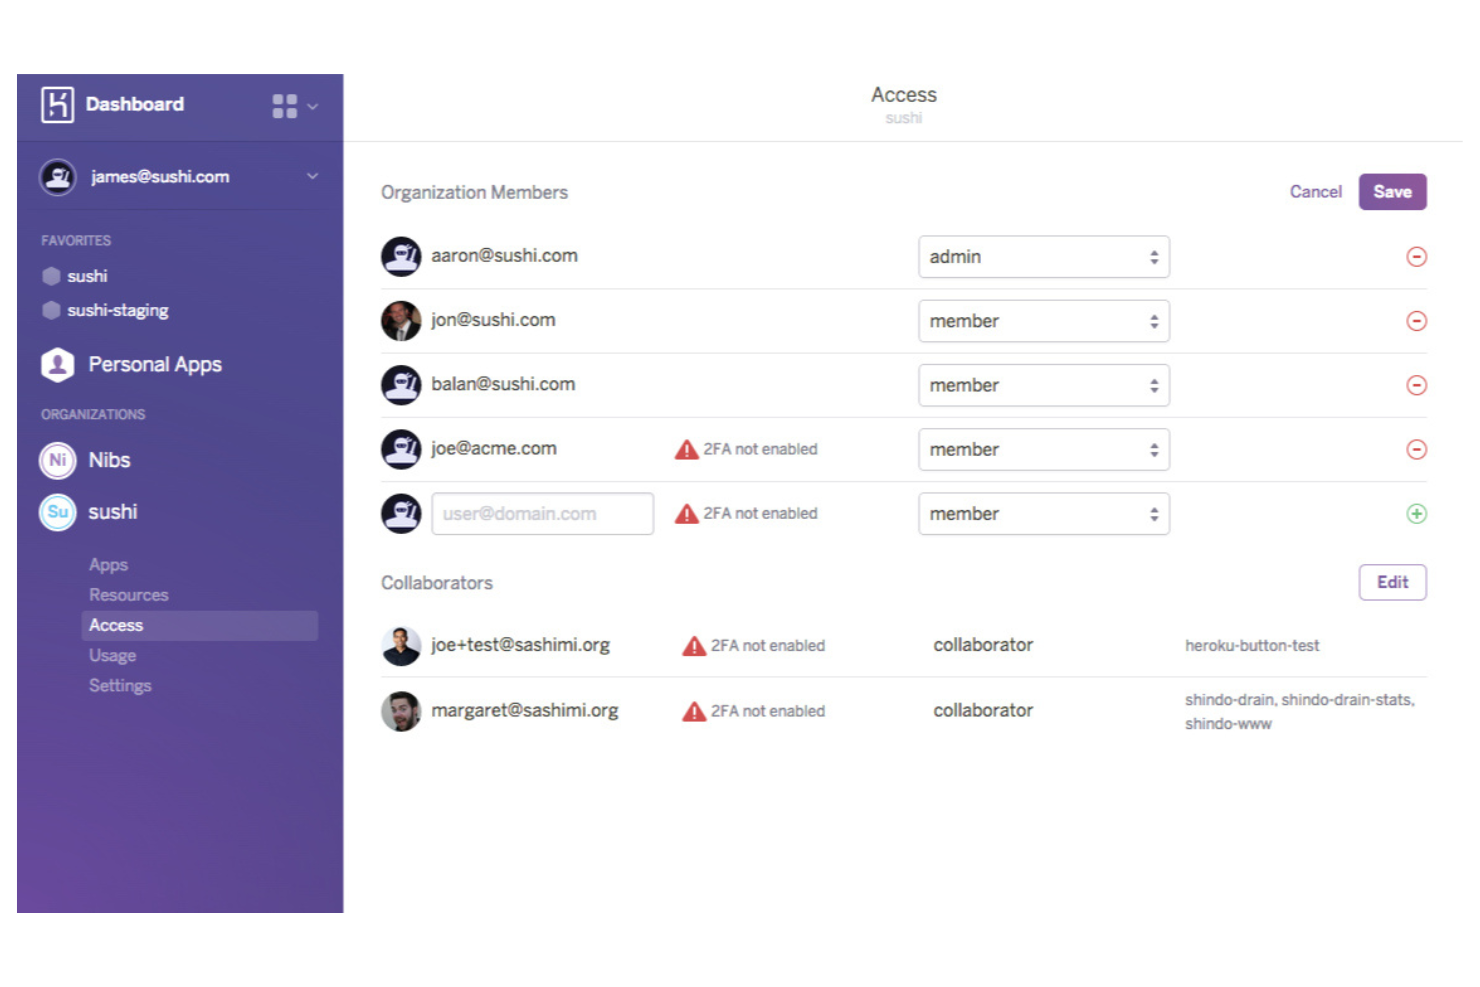Click jon@sushi.com's profile avatar
Screen dimensions: 1480x987
pyautogui.click(x=401, y=320)
